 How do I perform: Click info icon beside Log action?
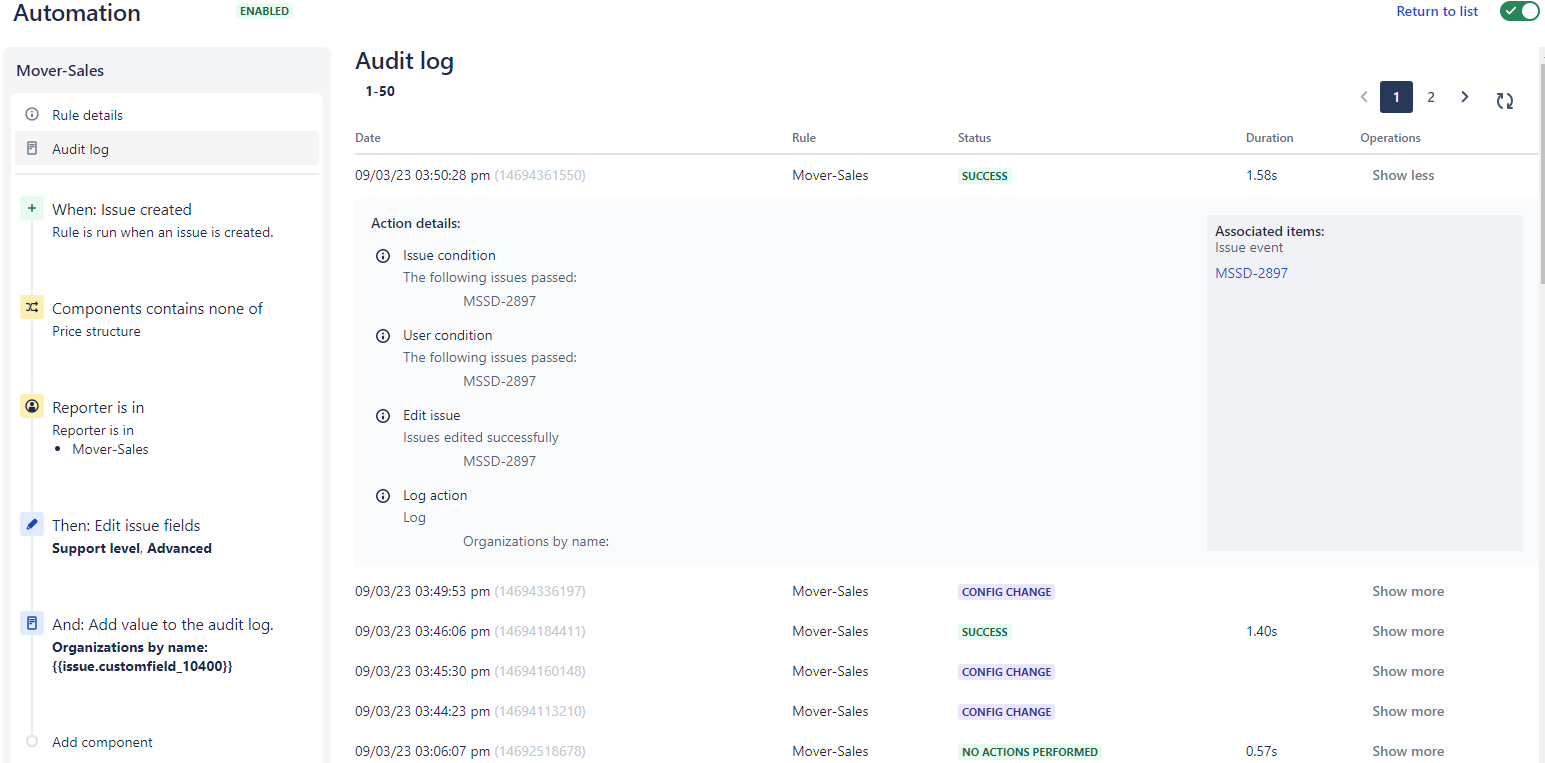(x=382, y=496)
